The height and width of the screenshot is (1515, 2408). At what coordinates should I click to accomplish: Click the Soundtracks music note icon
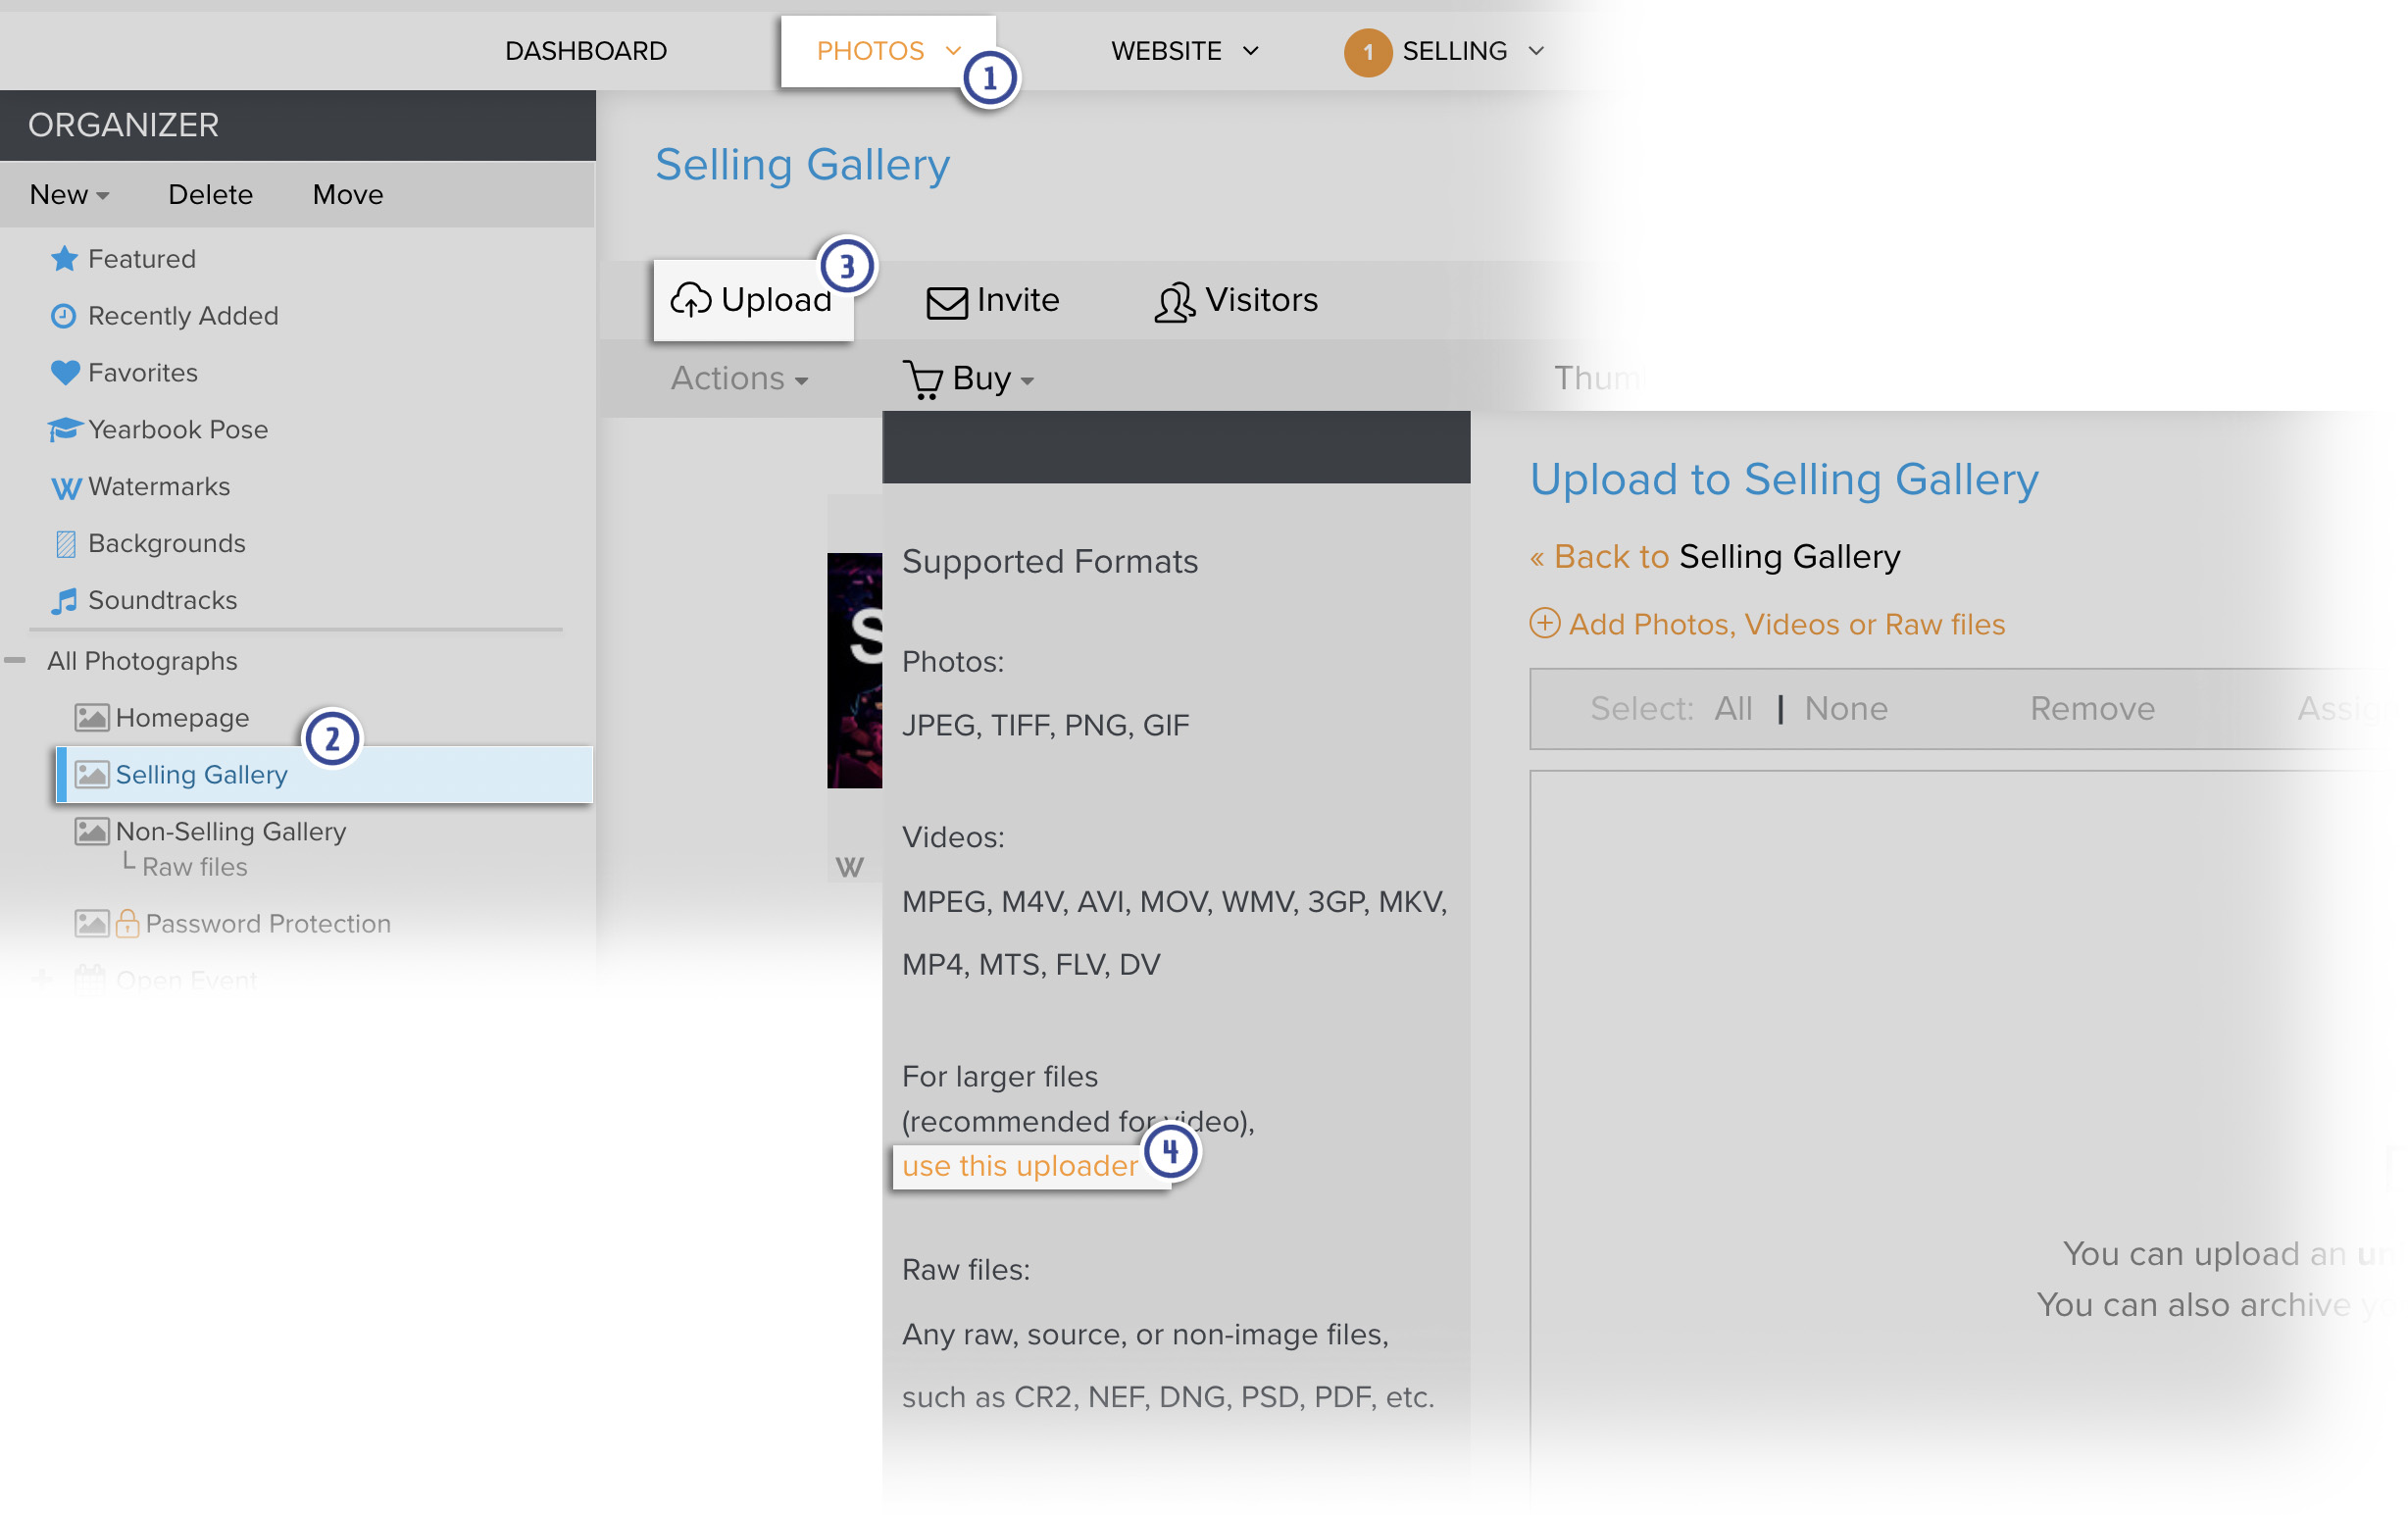tap(64, 601)
